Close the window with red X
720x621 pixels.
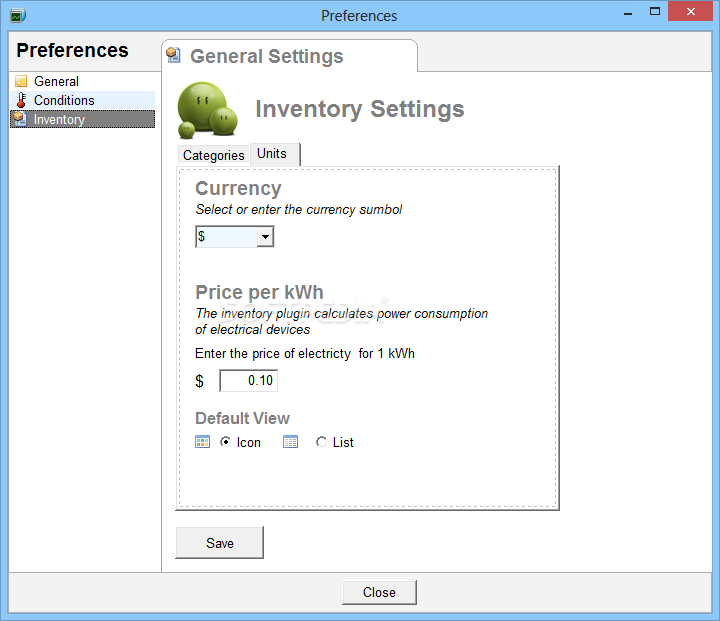[x=690, y=11]
